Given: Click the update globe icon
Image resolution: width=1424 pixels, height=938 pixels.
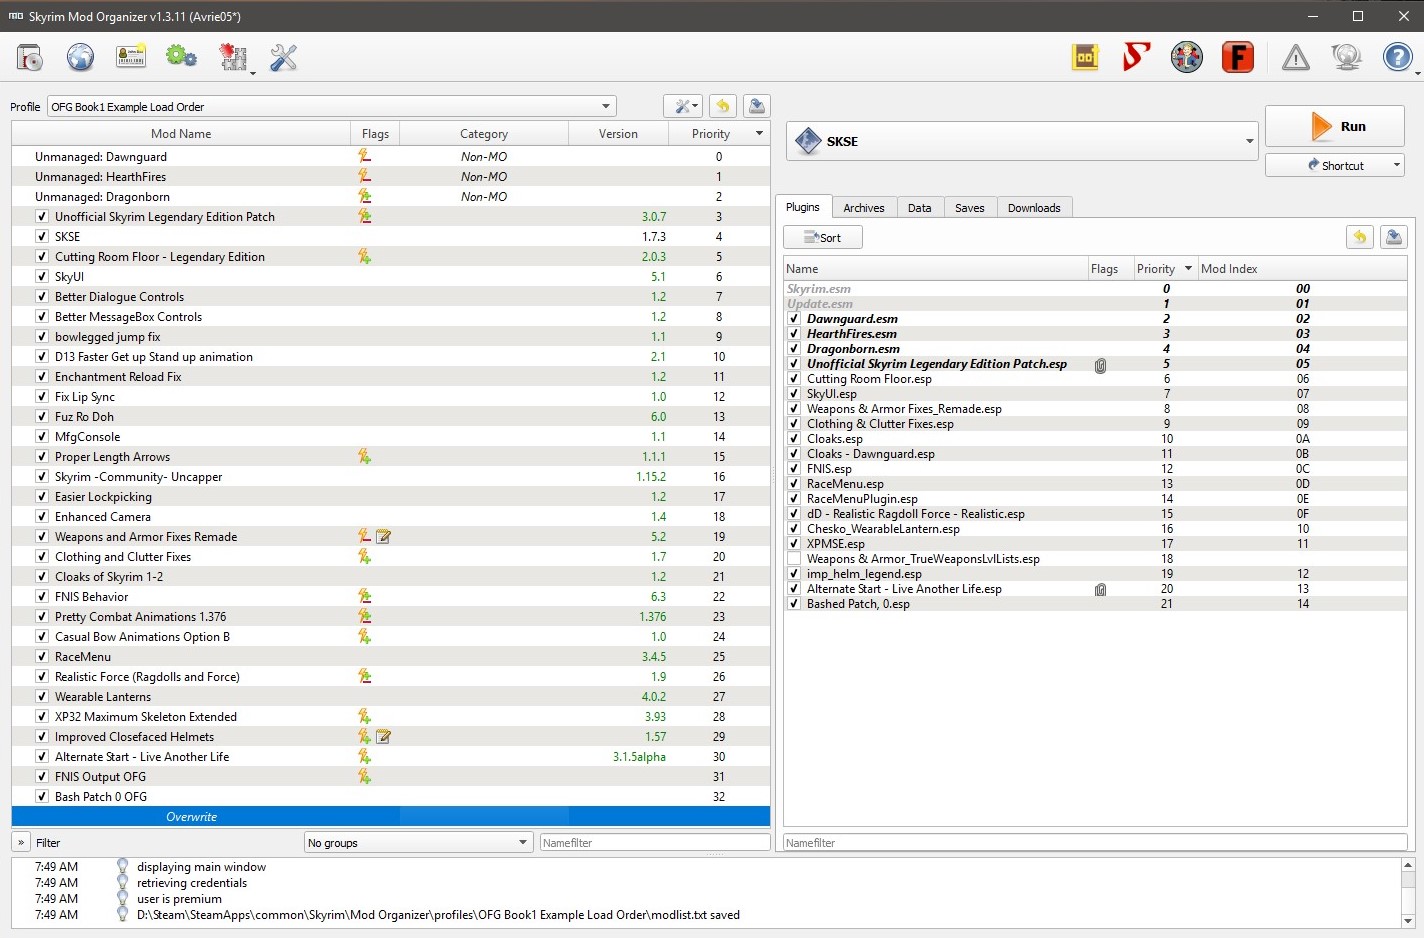Looking at the screenshot, I should tap(1347, 58).
